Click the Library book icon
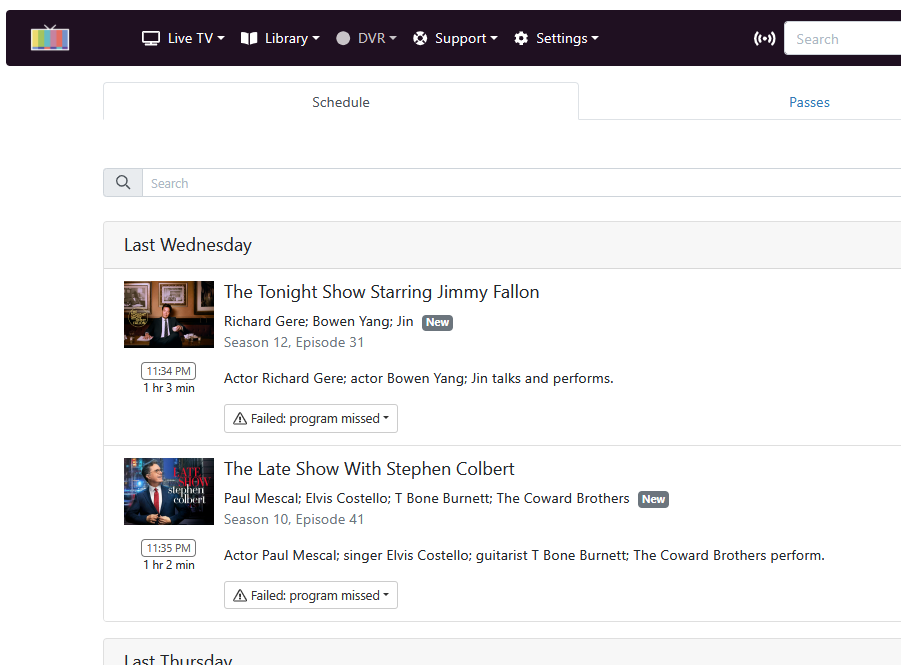The height and width of the screenshot is (665, 901). coord(249,38)
